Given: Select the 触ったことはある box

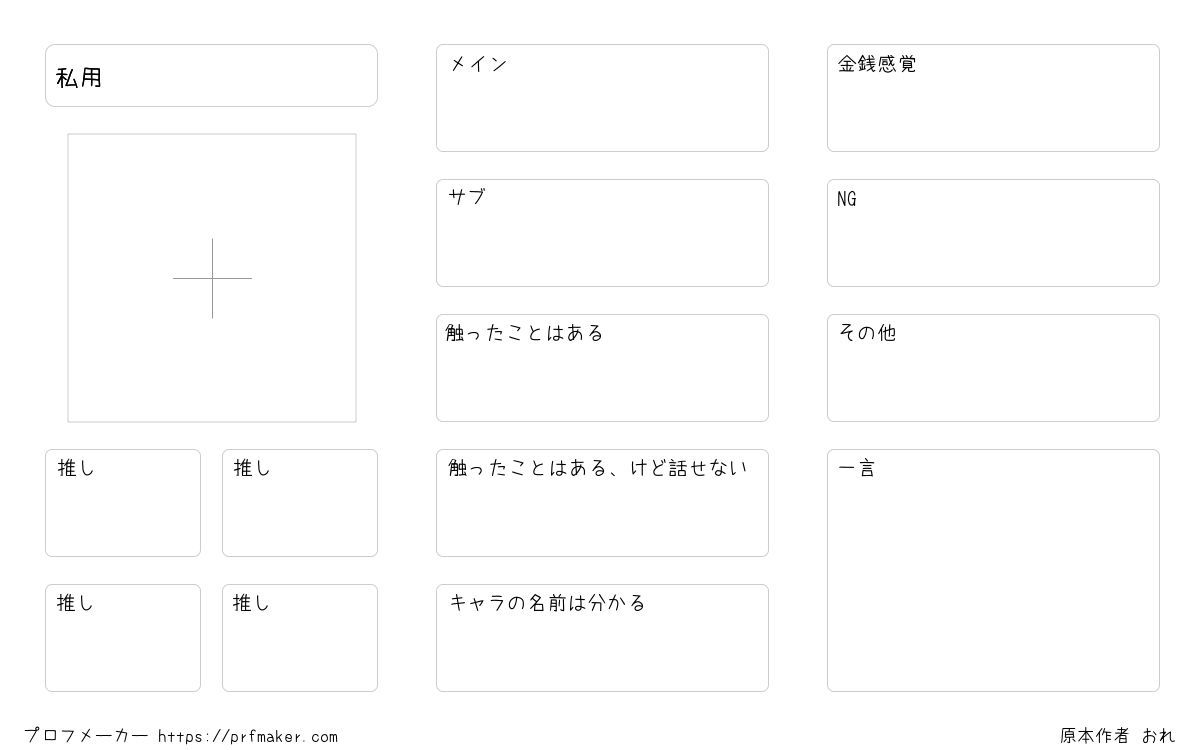Looking at the screenshot, I should tap(602, 368).
